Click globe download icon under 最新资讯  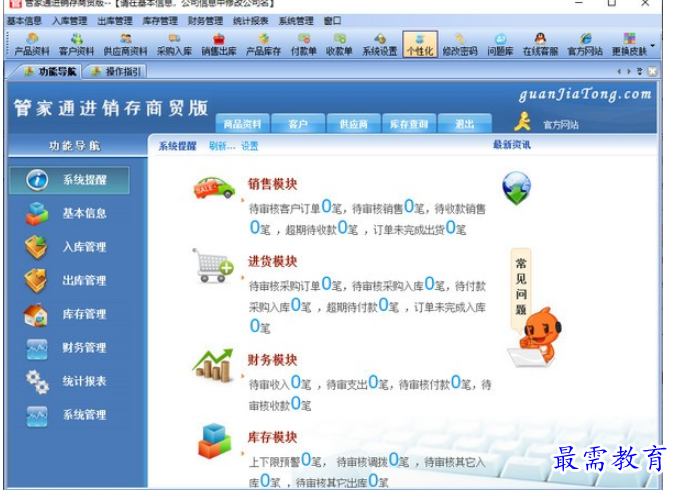pyautogui.click(x=517, y=188)
